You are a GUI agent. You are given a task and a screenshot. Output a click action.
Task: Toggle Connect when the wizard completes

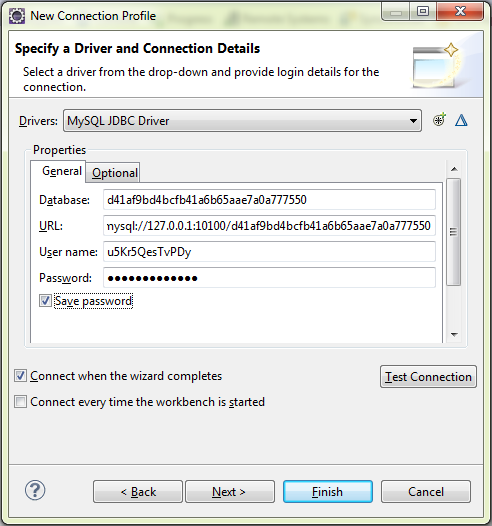(x=20, y=376)
